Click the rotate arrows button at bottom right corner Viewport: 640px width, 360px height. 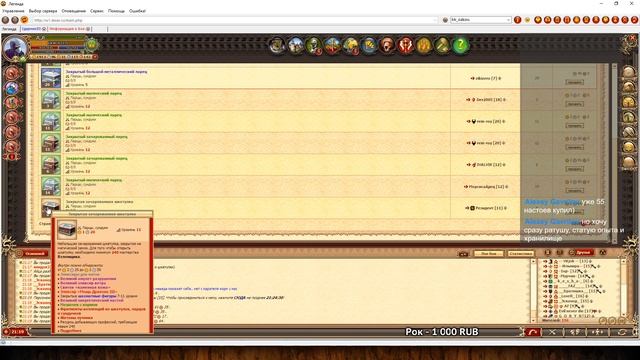[622, 332]
